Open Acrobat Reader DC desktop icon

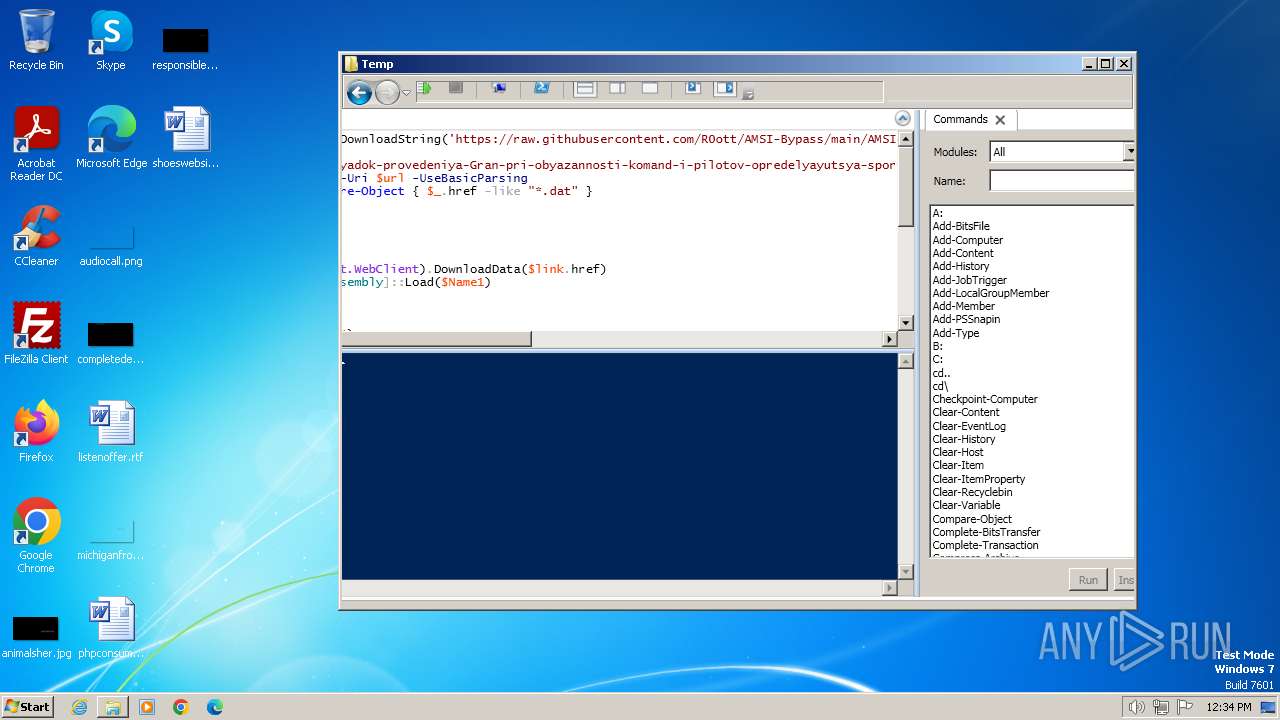[36, 144]
